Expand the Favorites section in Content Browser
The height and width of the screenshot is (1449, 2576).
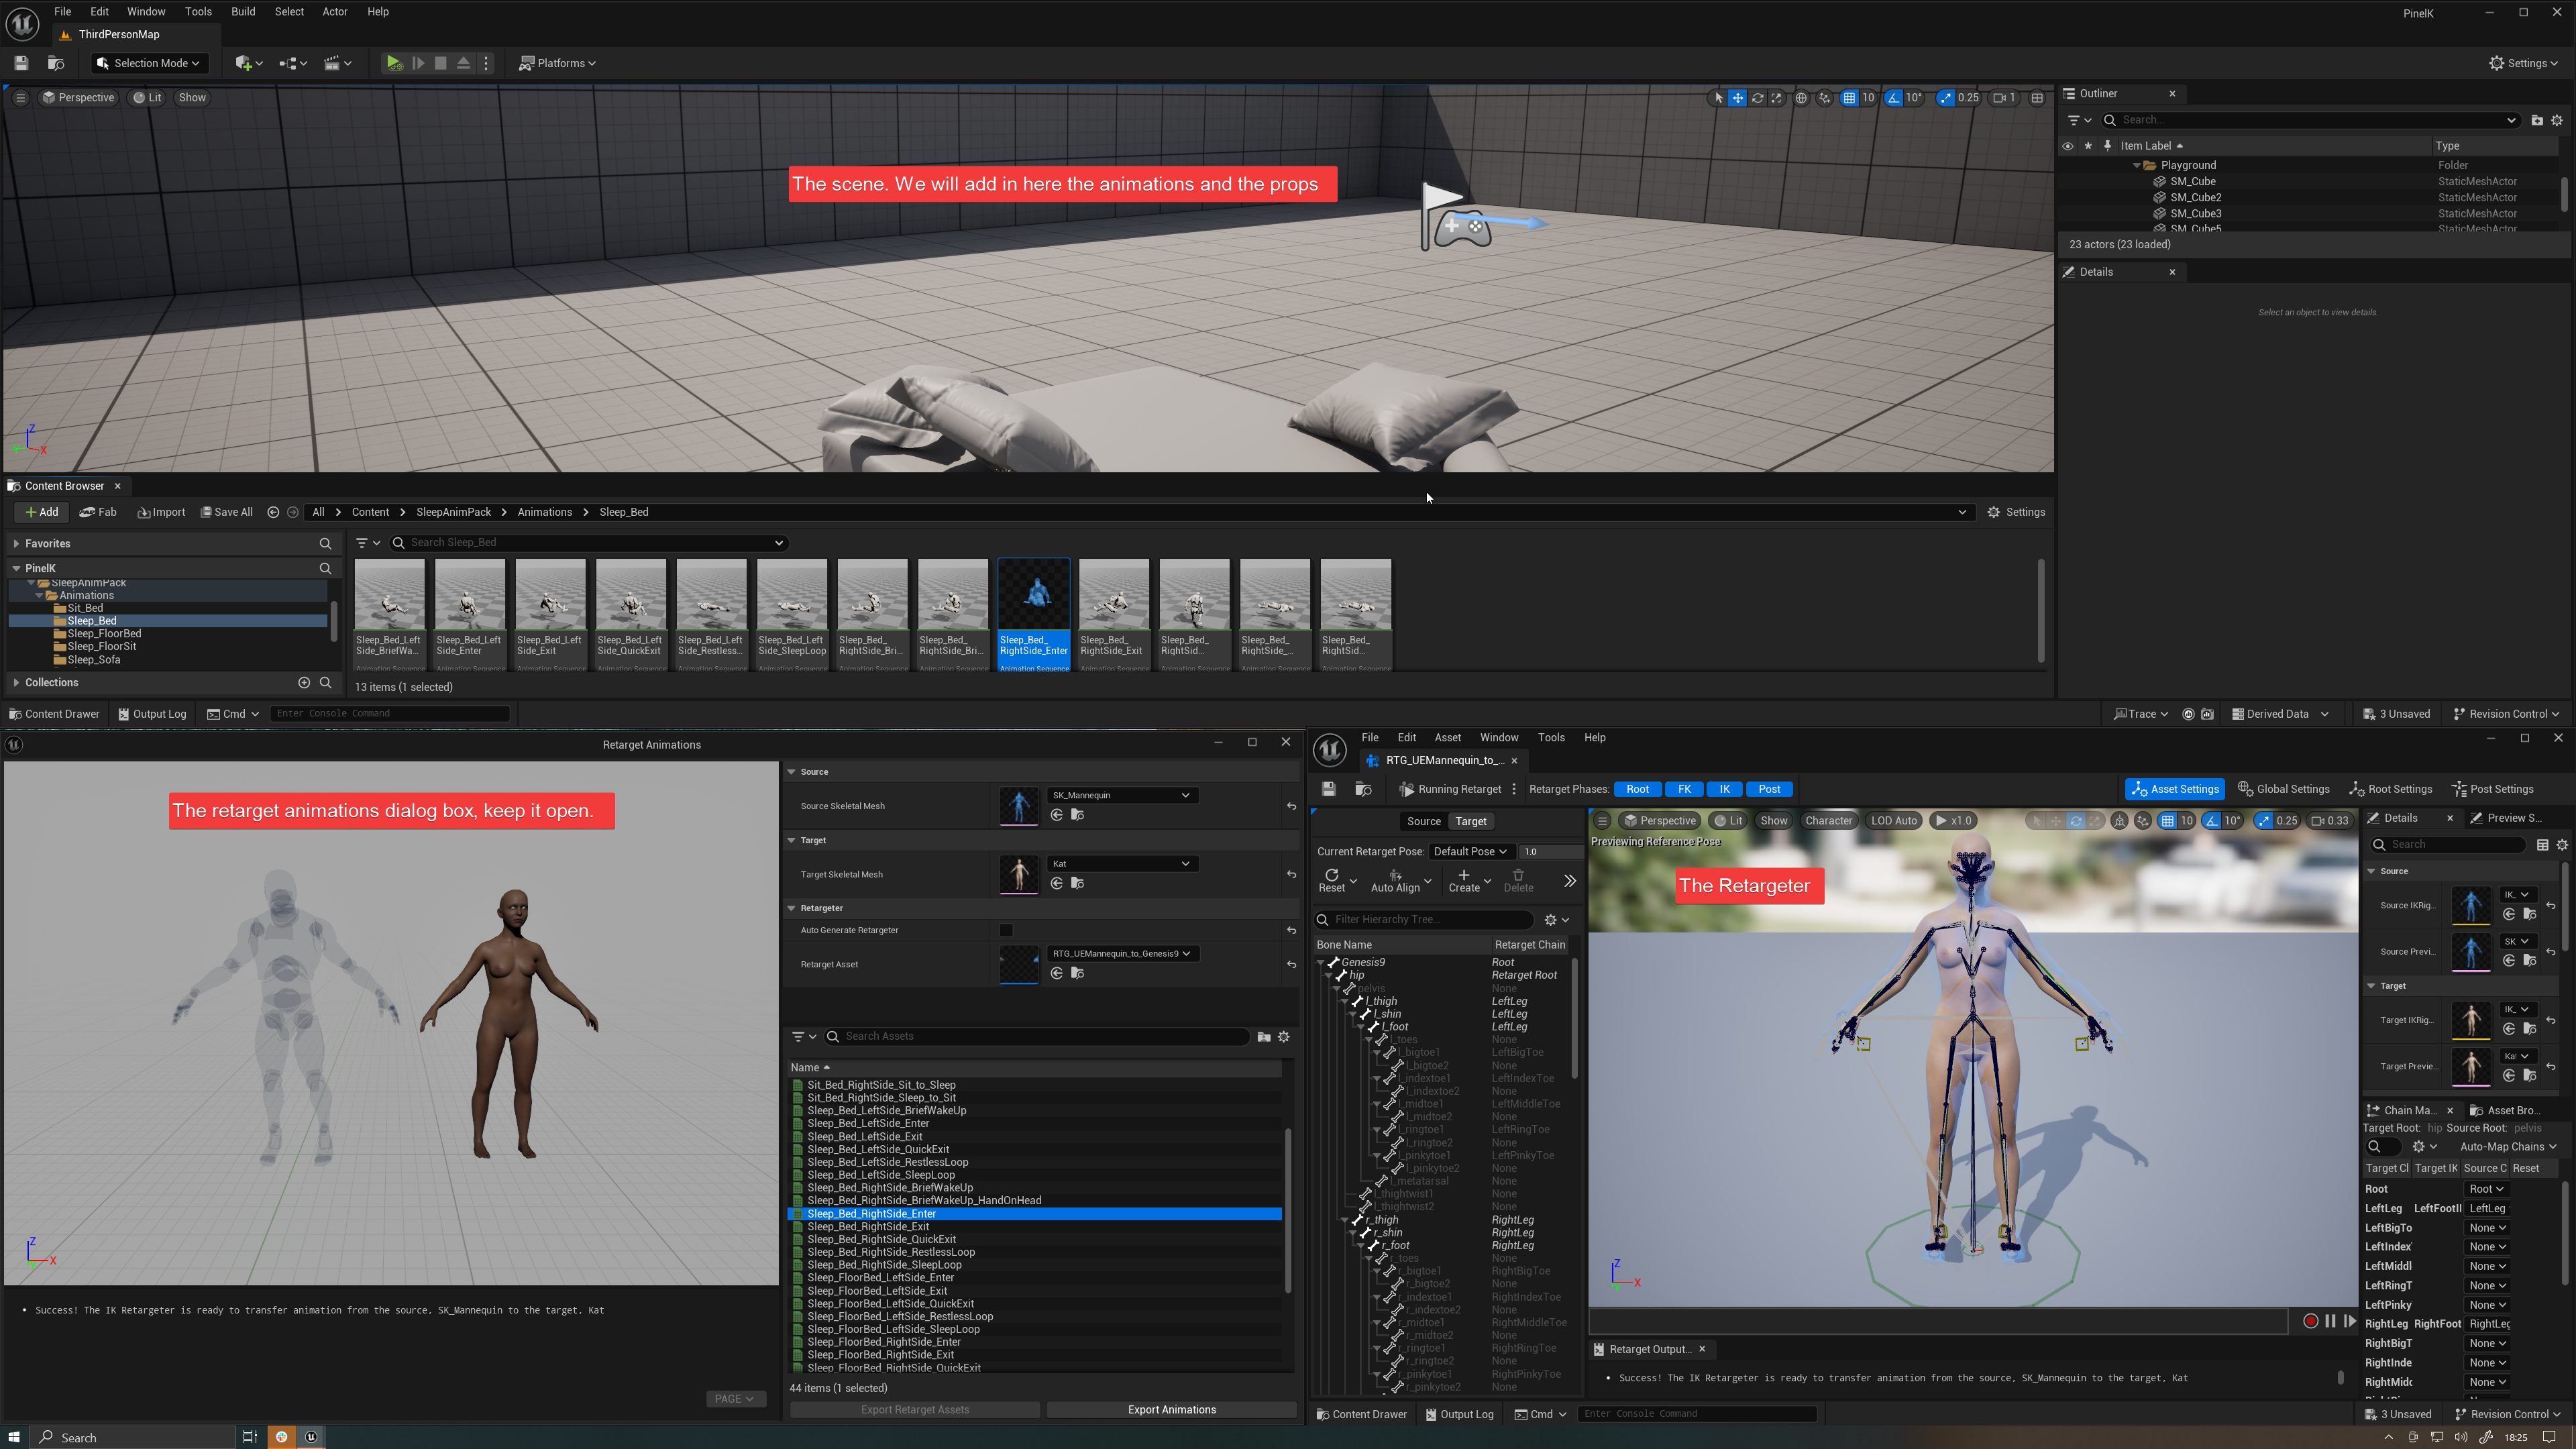pyautogui.click(x=16, y=544)
